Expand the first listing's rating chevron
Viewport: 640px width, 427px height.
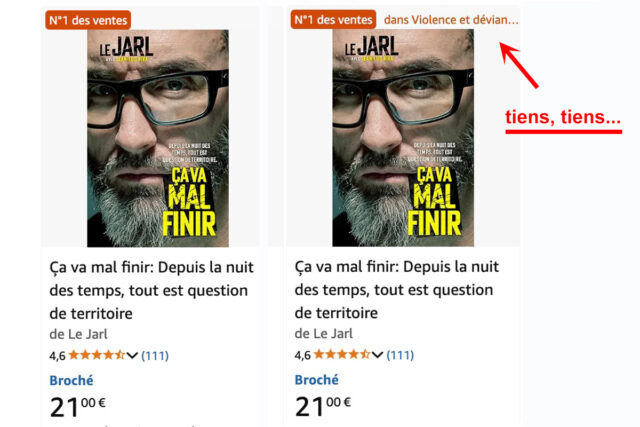tap(132, 356)
